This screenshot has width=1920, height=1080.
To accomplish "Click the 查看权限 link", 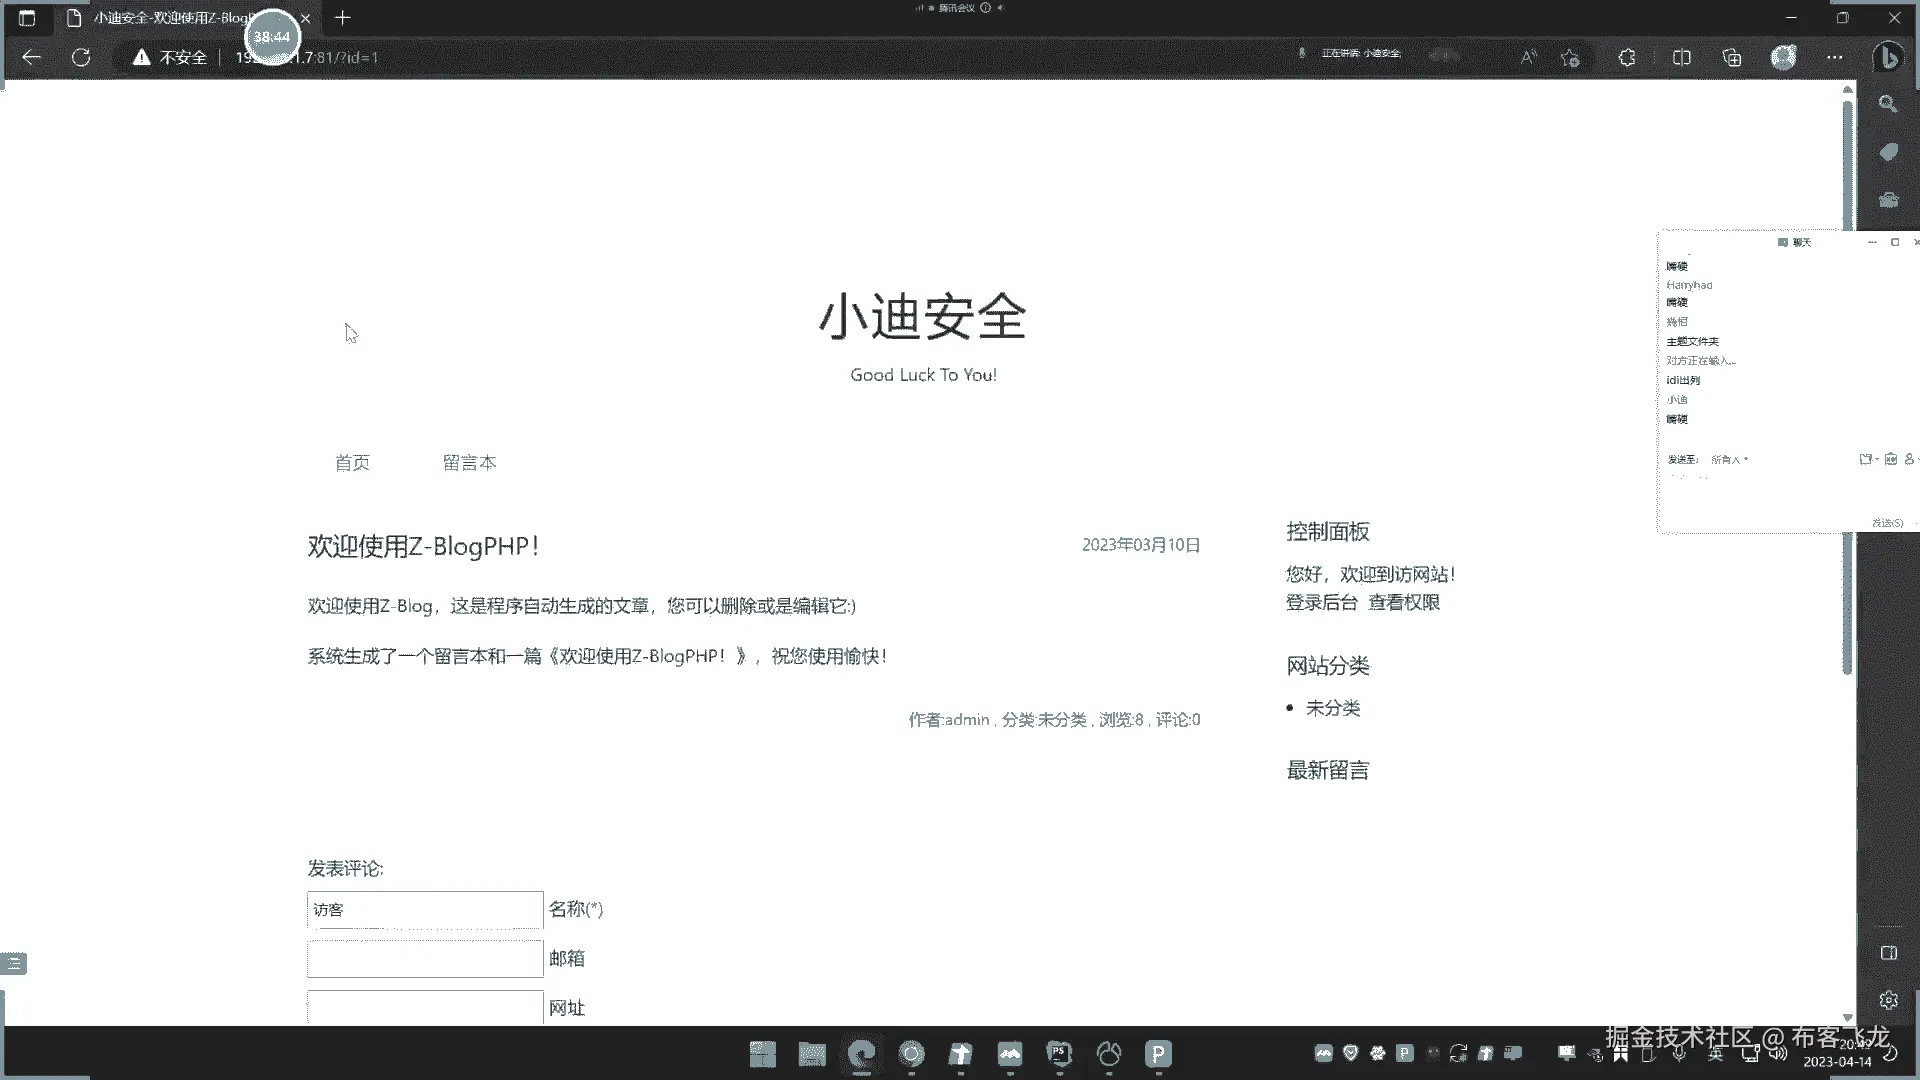I will pyautogui.click(x=1404, y=602).
